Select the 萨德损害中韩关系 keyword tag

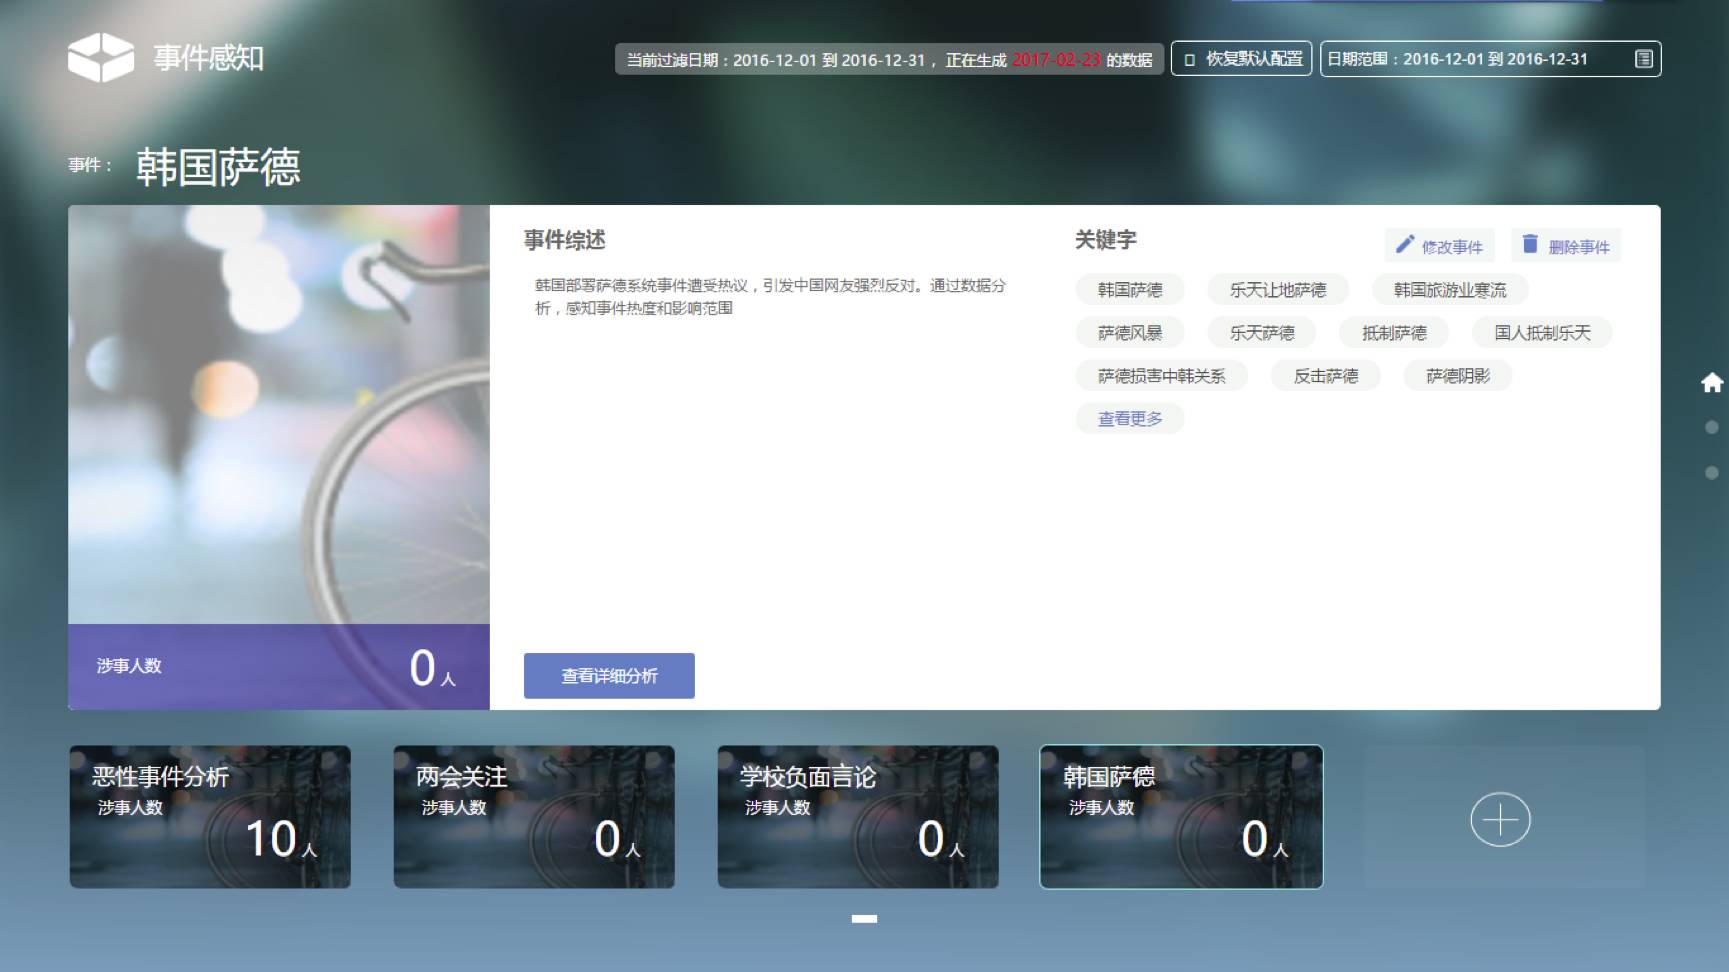[1161, 376]
